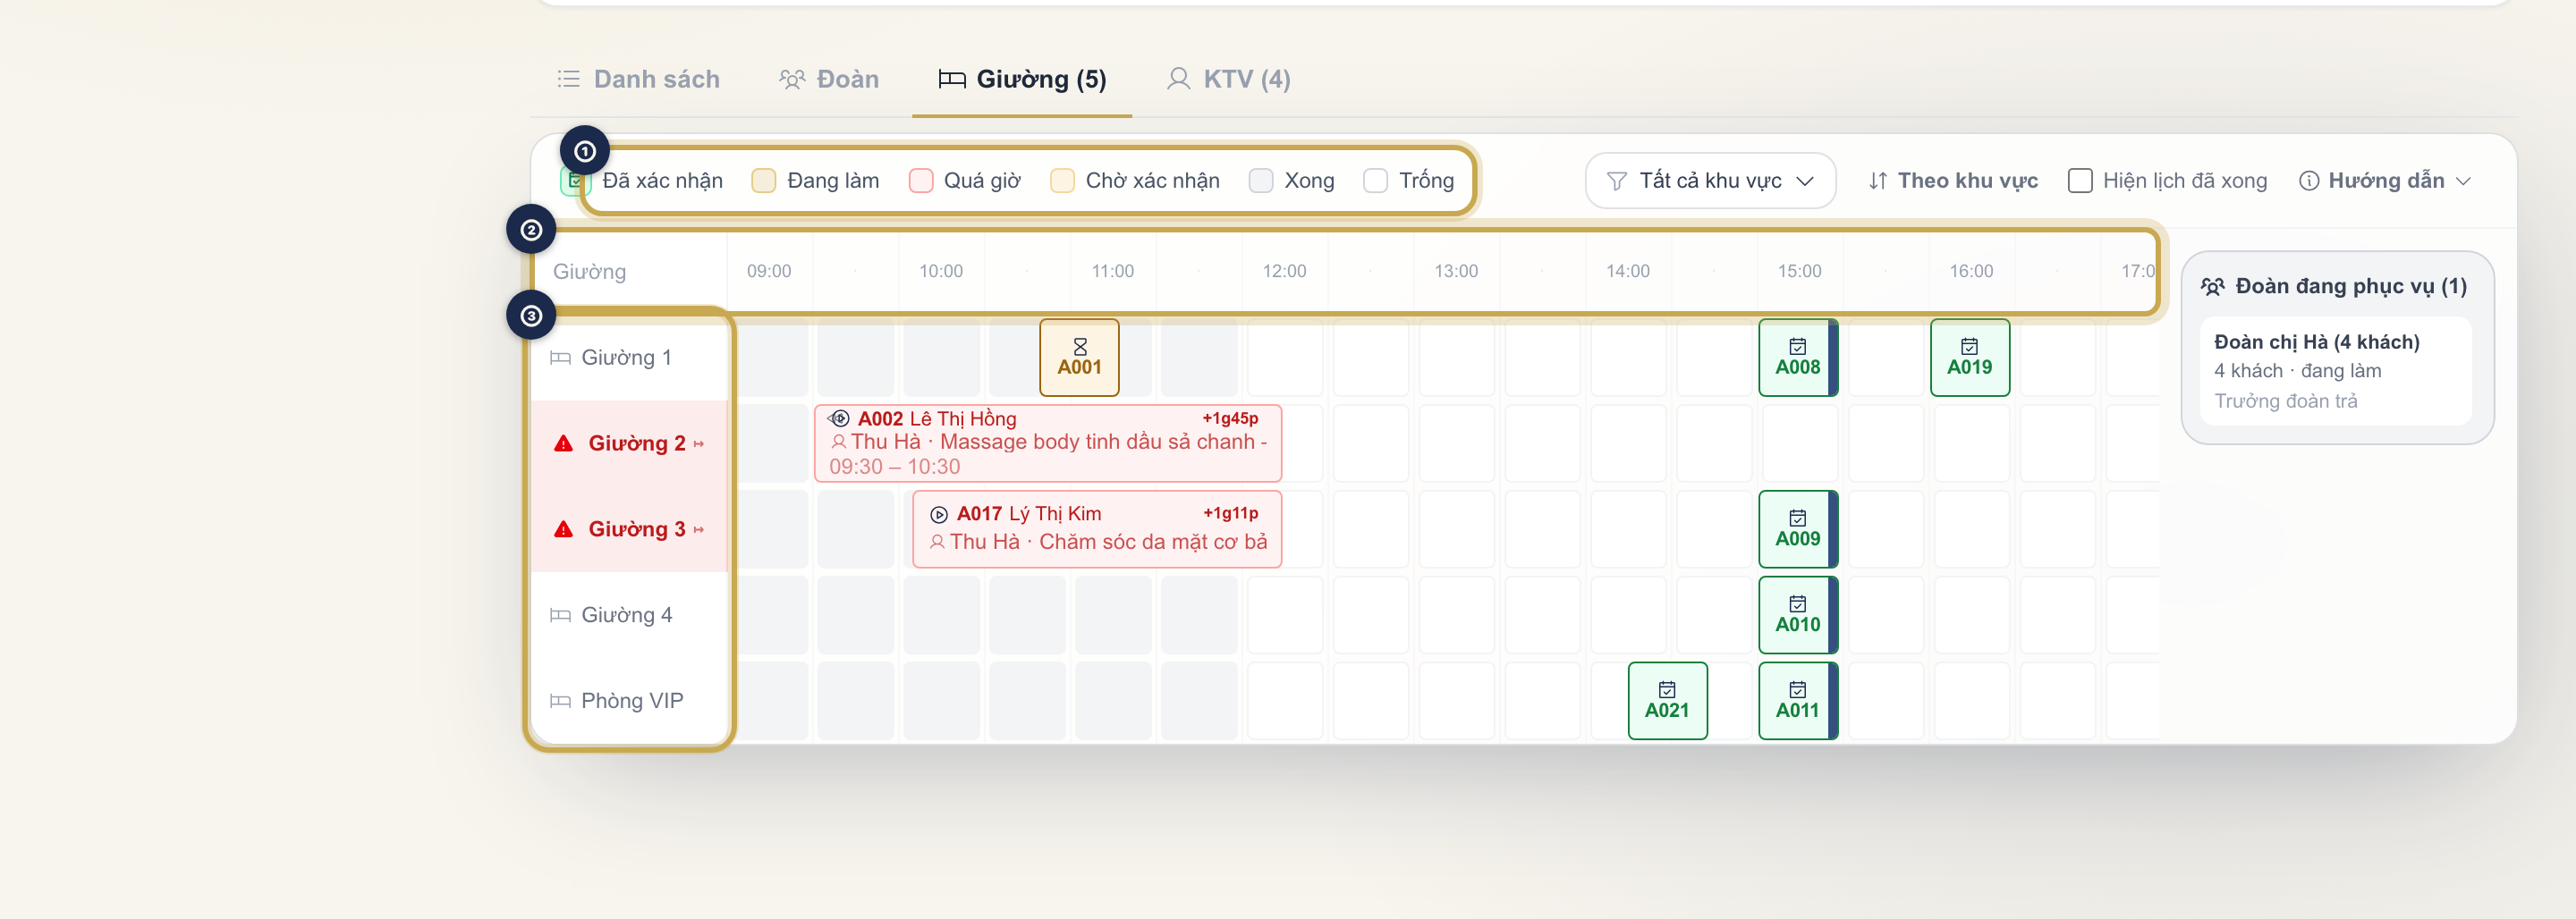Image resolution: width=2576 pixels, height=919 pixels.
Task: Expand the Hướng dẫn menu chevron
Action: pos(2463,182)
